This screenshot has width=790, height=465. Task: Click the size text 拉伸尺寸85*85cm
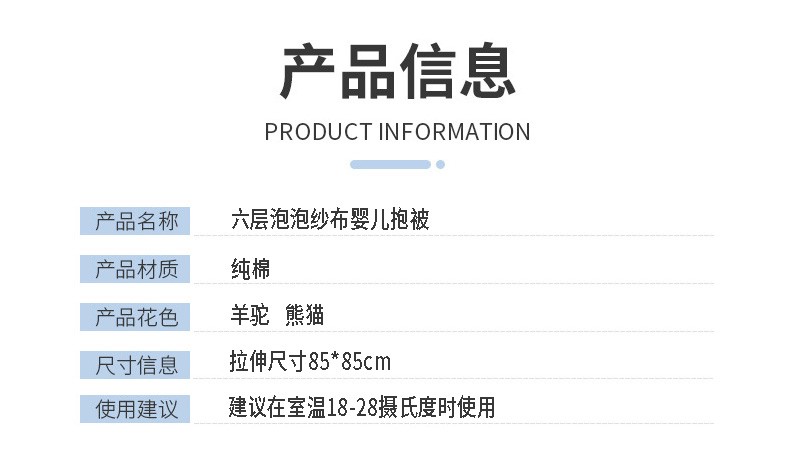point(310,361)
